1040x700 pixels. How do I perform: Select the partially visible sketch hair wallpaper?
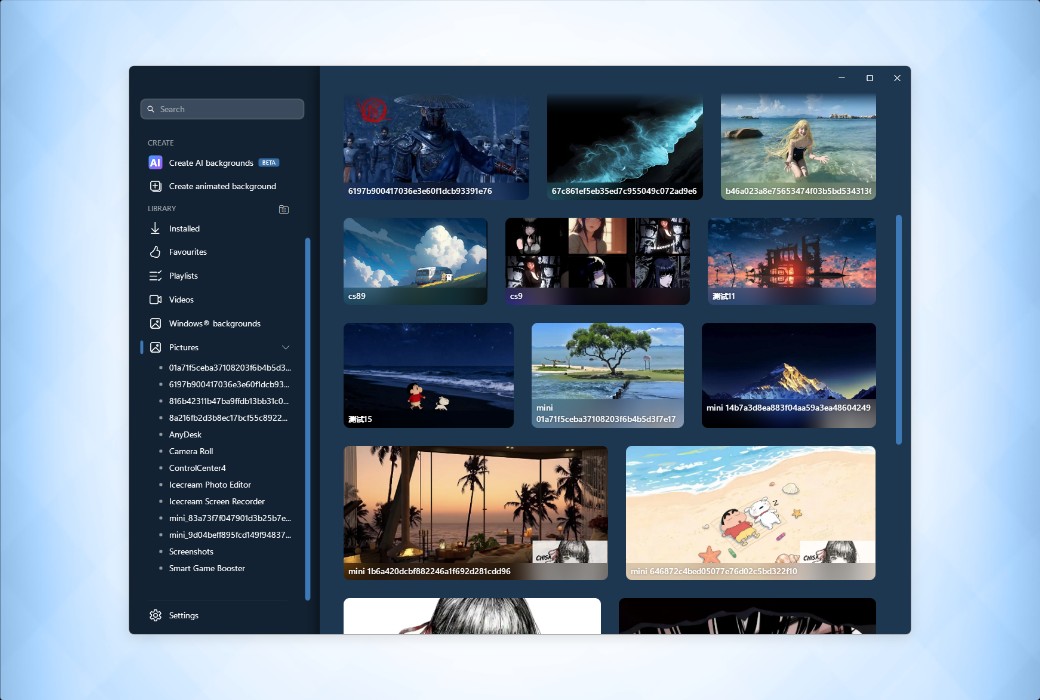[472, 616]
